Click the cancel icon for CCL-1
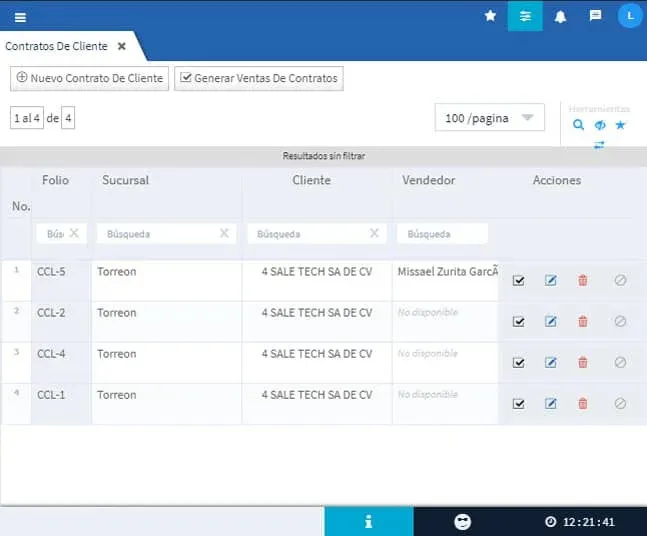 point(620,404)
